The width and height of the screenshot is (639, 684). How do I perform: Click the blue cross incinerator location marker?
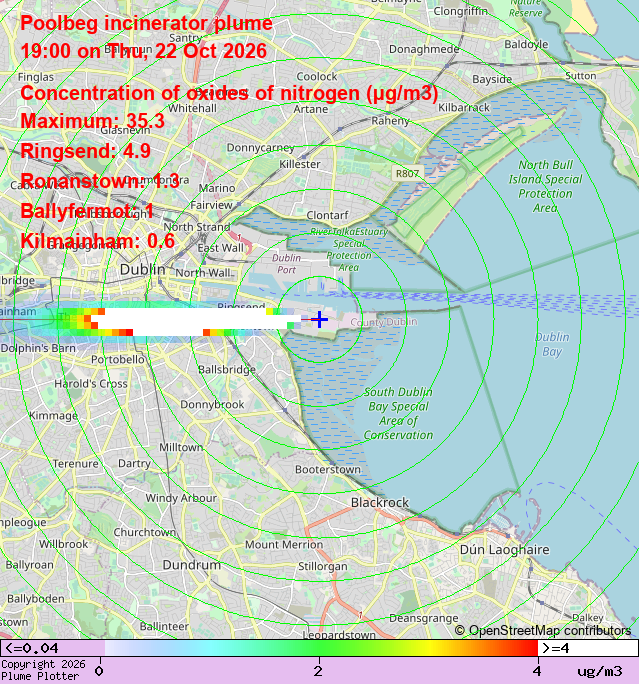point(320,319)
